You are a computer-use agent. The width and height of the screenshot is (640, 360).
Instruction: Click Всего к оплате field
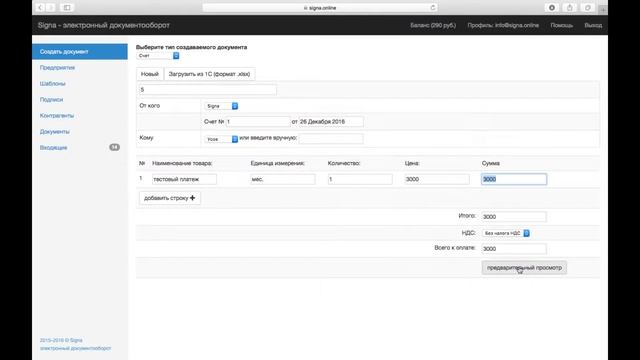(514, 249)
